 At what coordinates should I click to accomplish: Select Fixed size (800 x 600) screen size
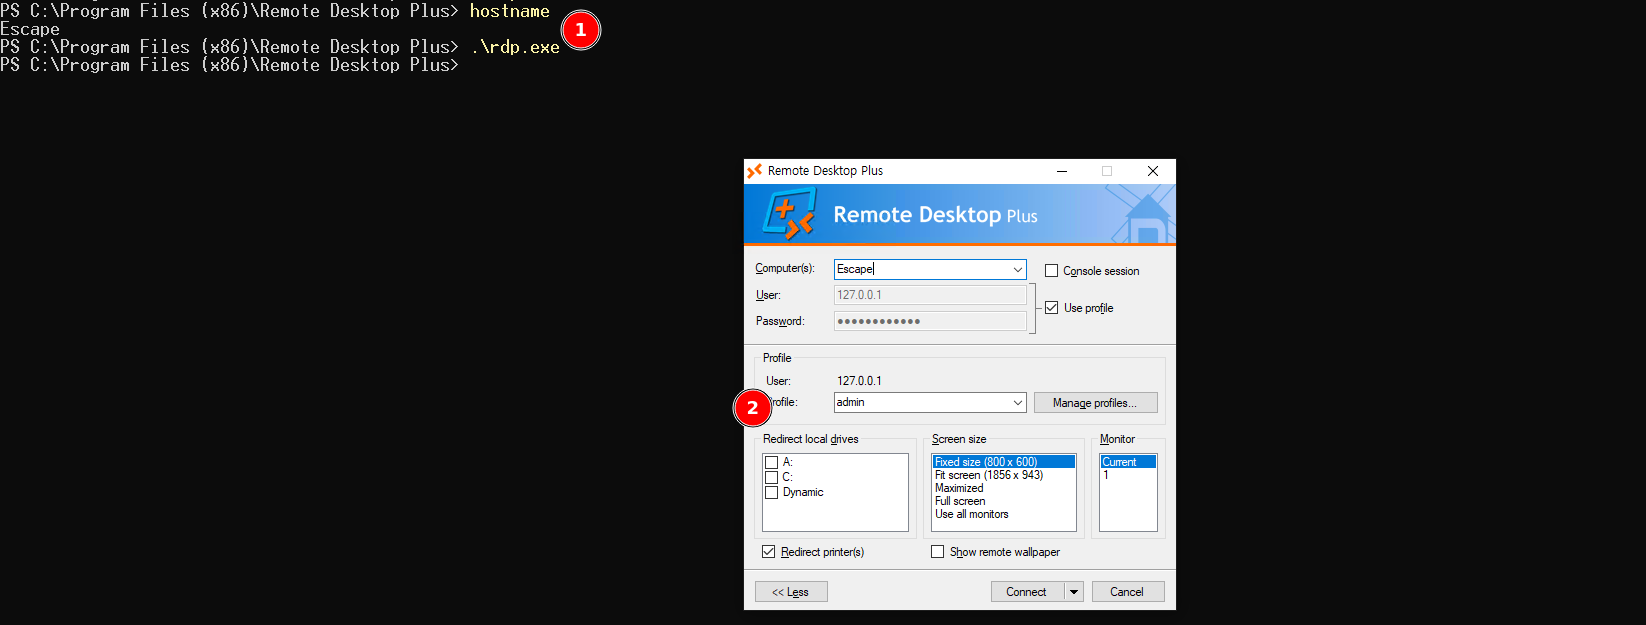[x=1004, y=462]
